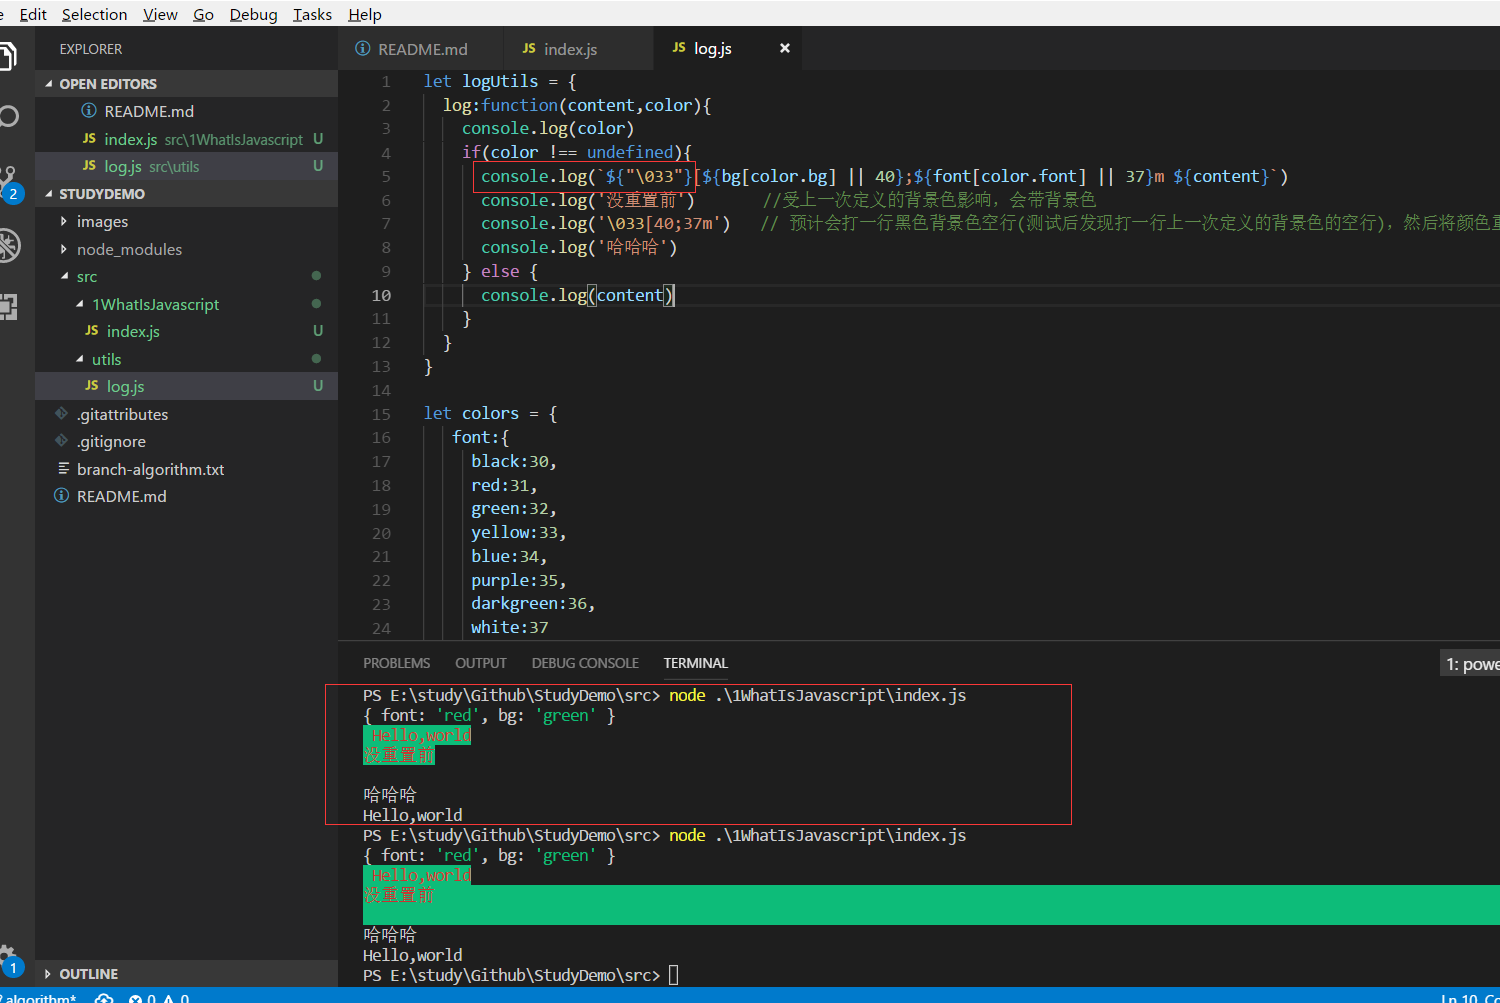The height and width of the screenshot is (1003, 1500).
Task: Open the Search view in activity bar
Action: coord(8,117)
